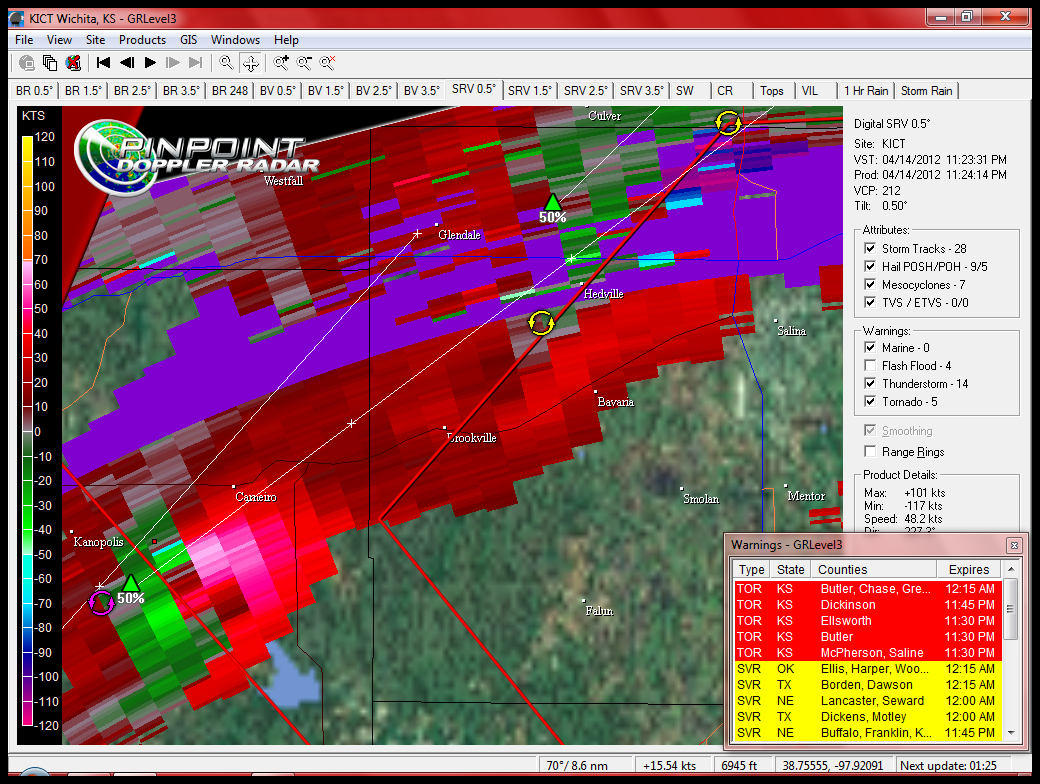The width and height of the screenshot is (1040, 784).
Task: Select the 1 Hr Rain tab
Action: pos(866,91)
